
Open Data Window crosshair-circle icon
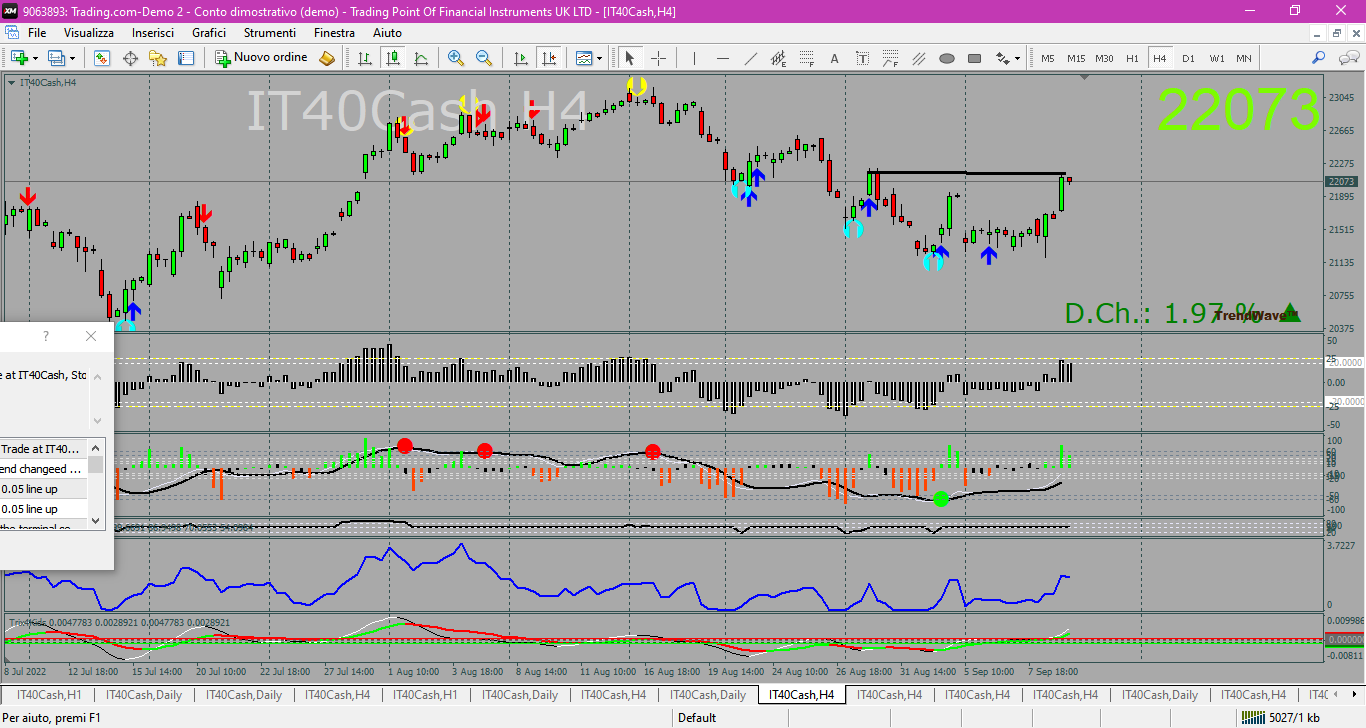(x=130, y=58)
